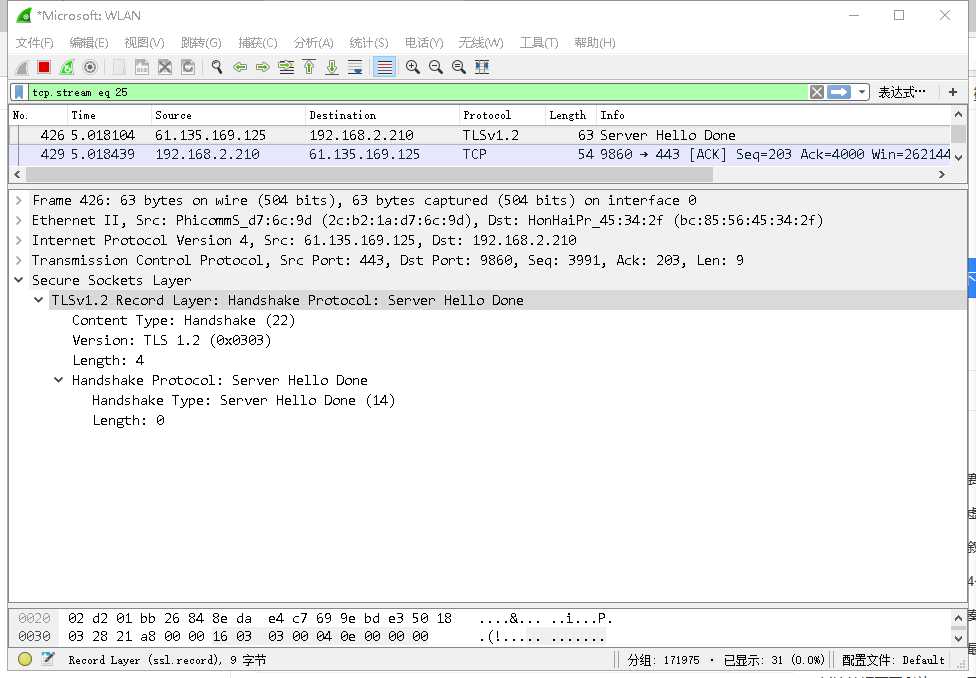This screenshot has width=976, height=678.
Task: Sort by the Protocol column header
Action: click(502, 115)
